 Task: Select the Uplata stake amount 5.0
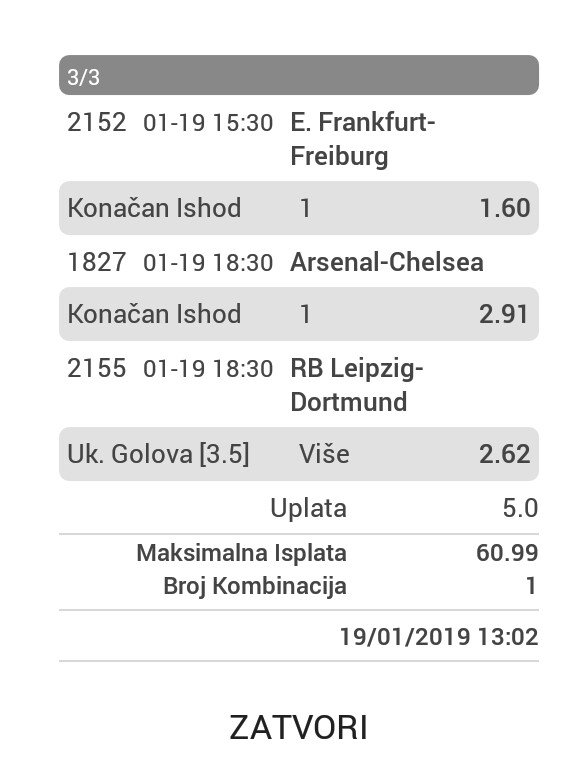click(x=520, y=508)
